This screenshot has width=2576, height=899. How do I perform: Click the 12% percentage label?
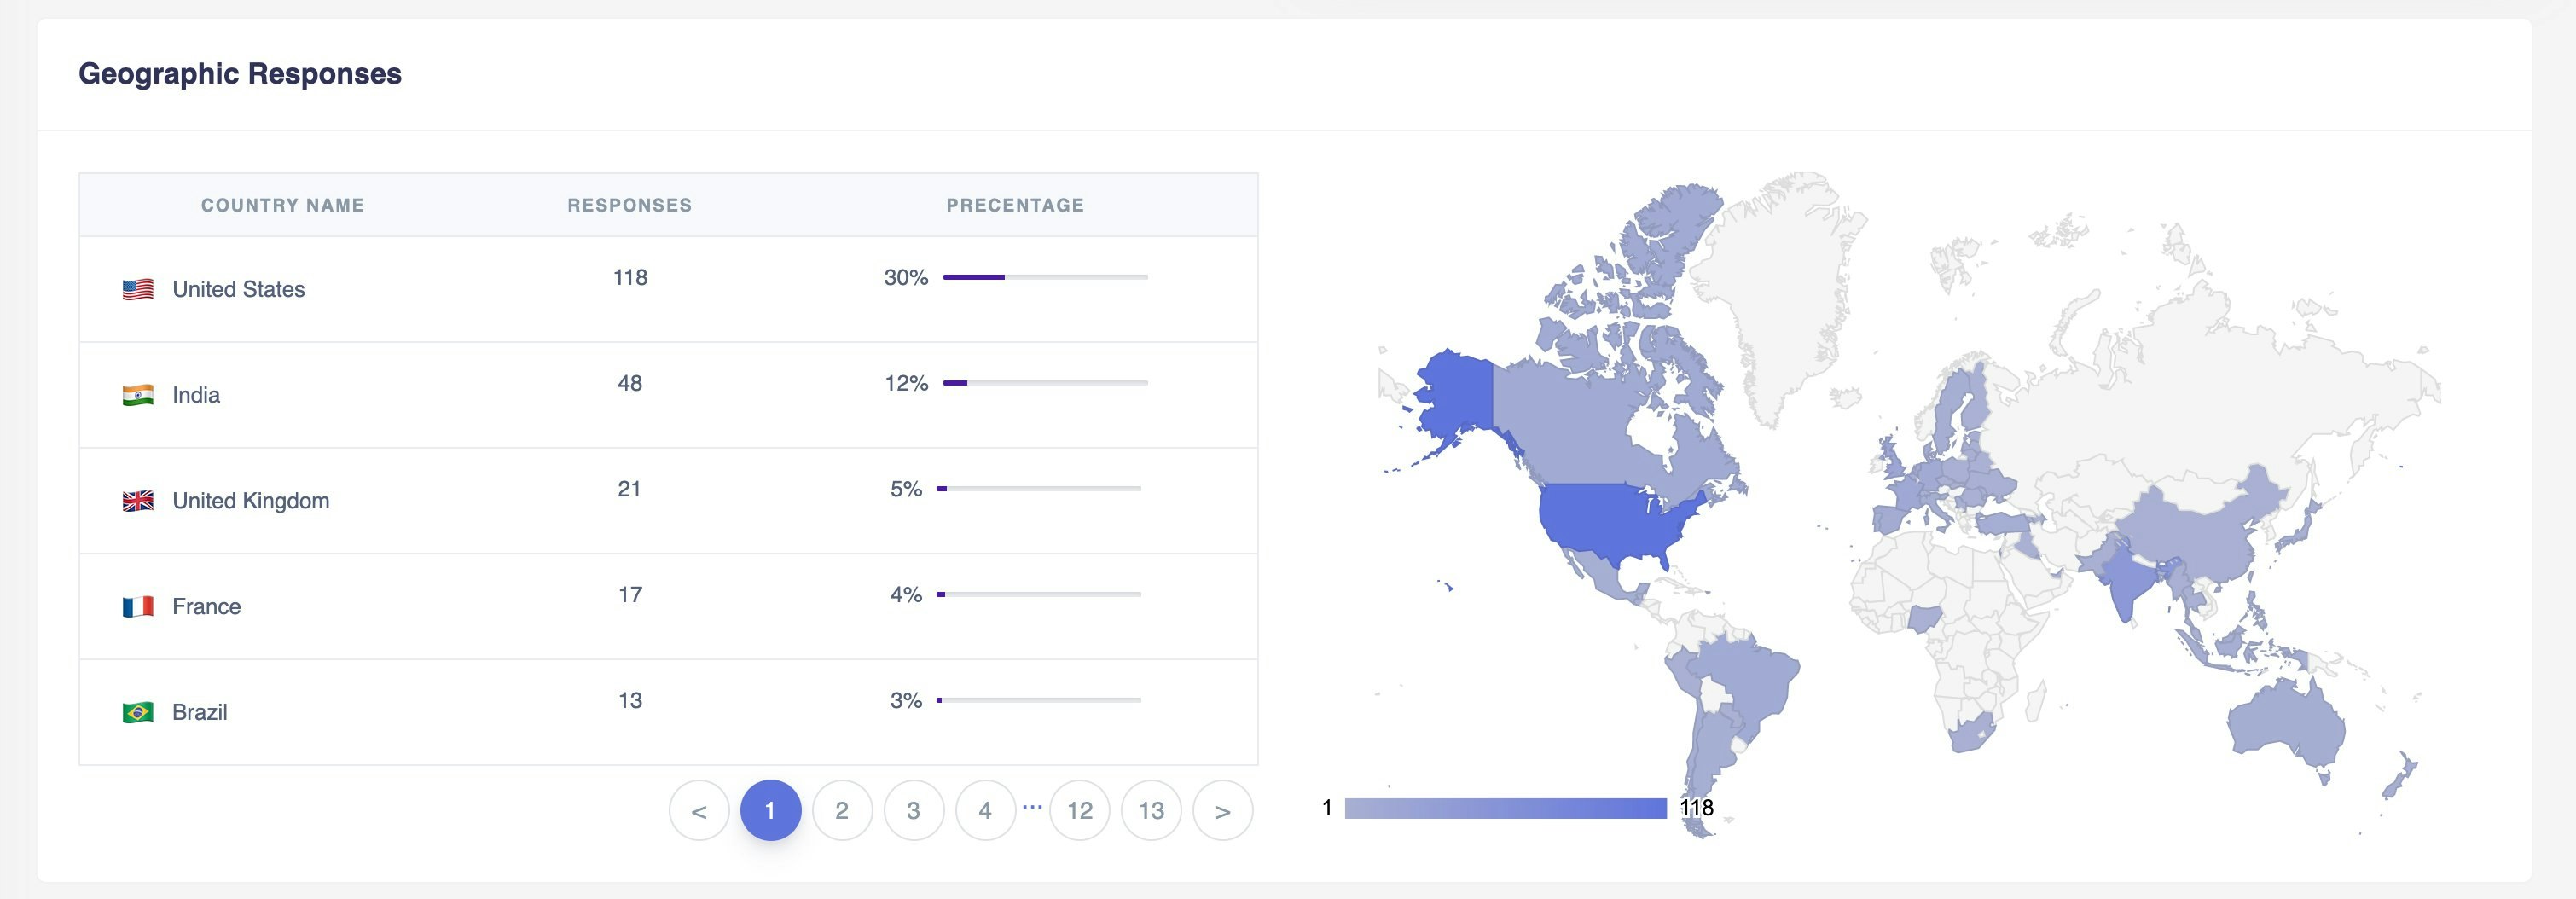(906, 383)
